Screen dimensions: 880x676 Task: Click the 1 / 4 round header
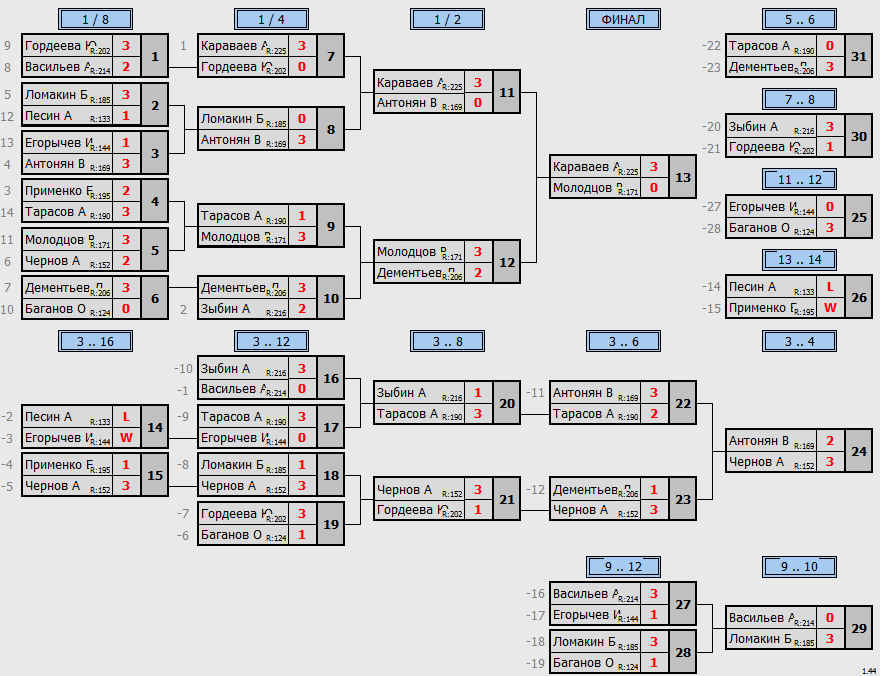tap(272, 19)
